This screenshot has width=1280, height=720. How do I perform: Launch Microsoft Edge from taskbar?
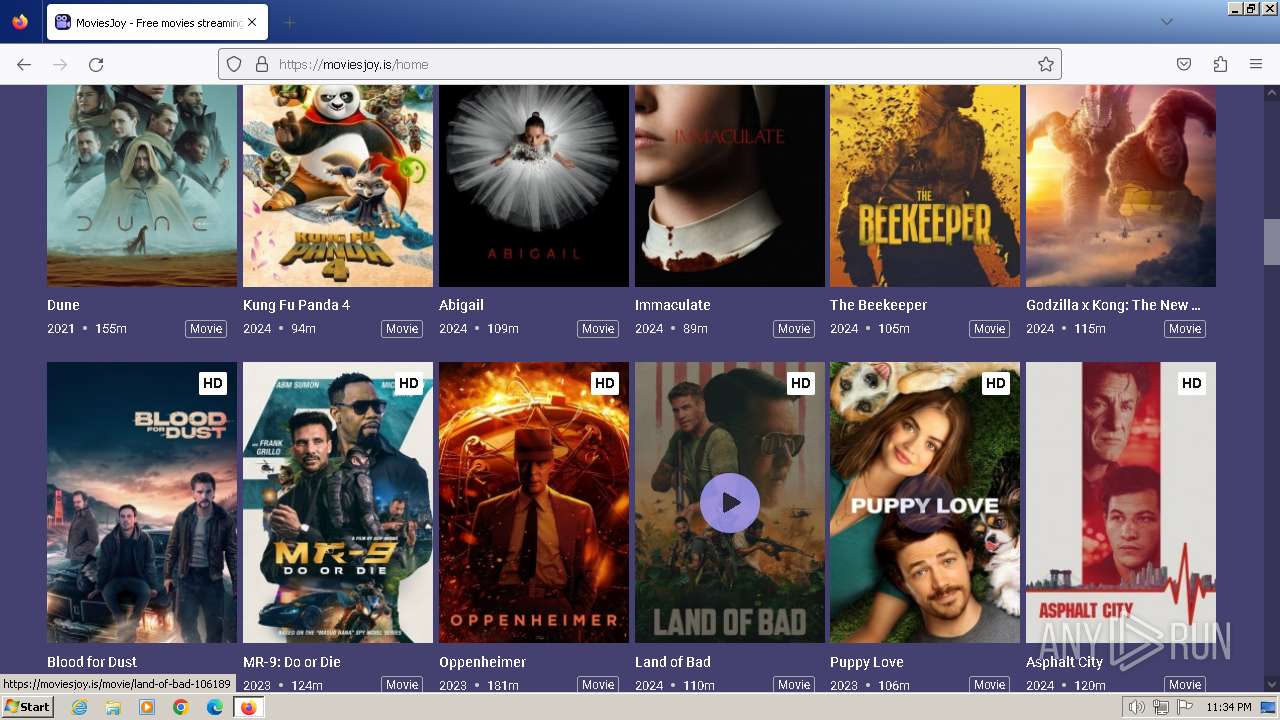(x=215, y=707)
